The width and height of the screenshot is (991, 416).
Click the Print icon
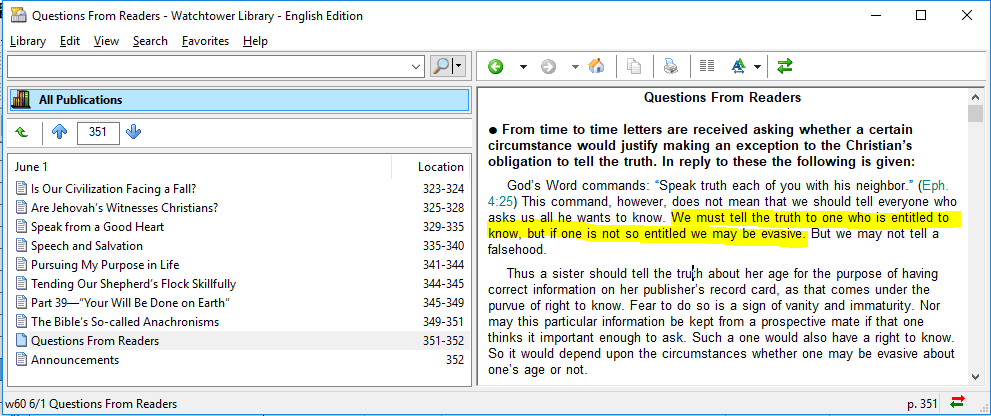[x=671, y=67]
